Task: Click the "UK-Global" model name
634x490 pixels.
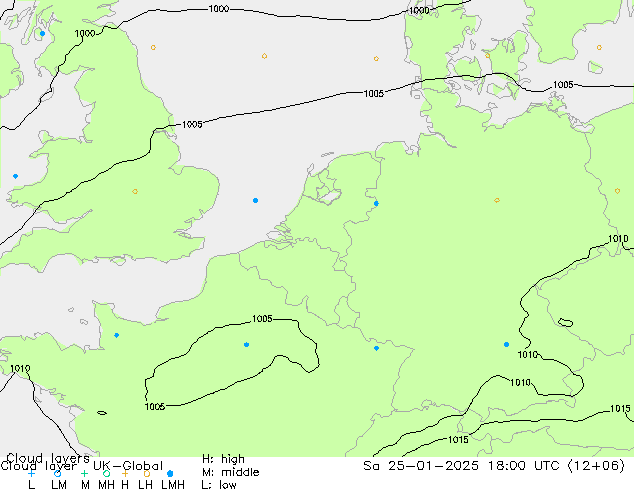Action: 128,466
